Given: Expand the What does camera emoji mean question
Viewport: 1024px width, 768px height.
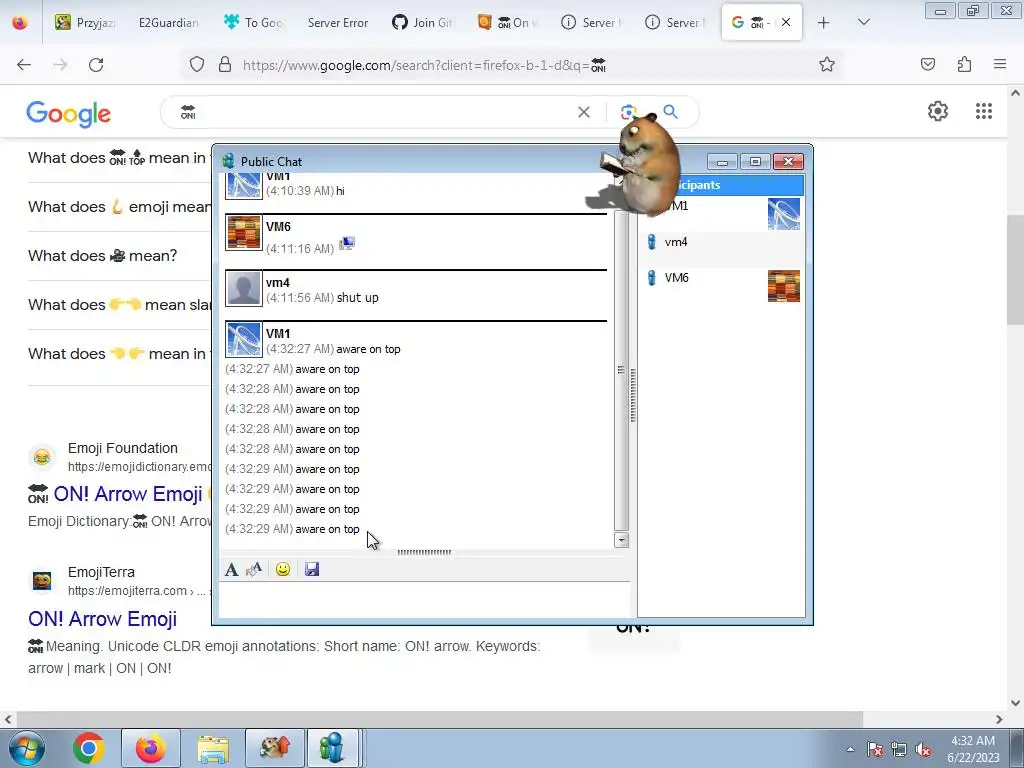Looking at the screenshot, I should point(103,255).
